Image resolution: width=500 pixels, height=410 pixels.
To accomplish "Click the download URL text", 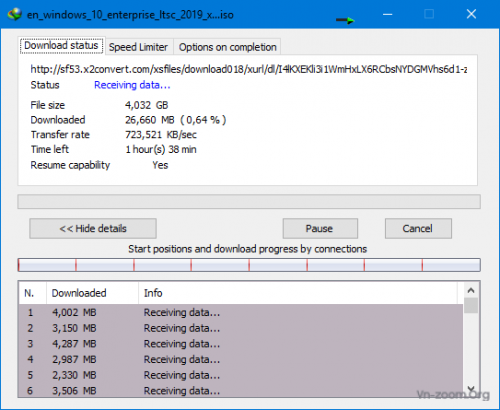I will pos(249,69).
